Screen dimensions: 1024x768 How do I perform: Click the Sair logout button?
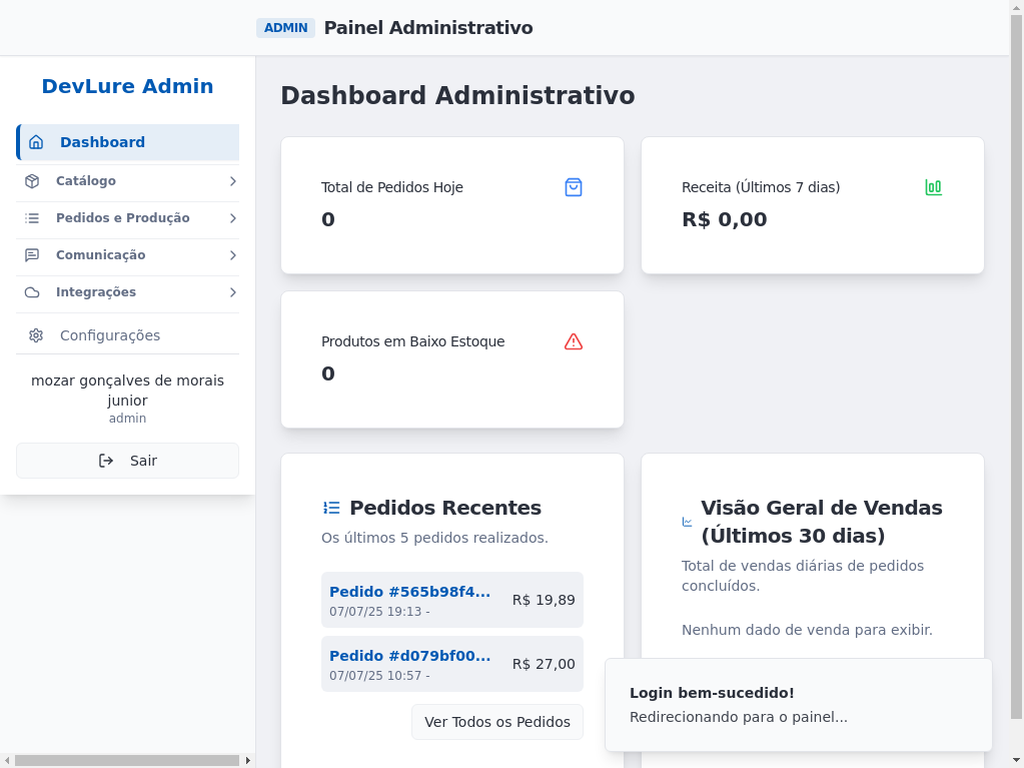point(127,461)
